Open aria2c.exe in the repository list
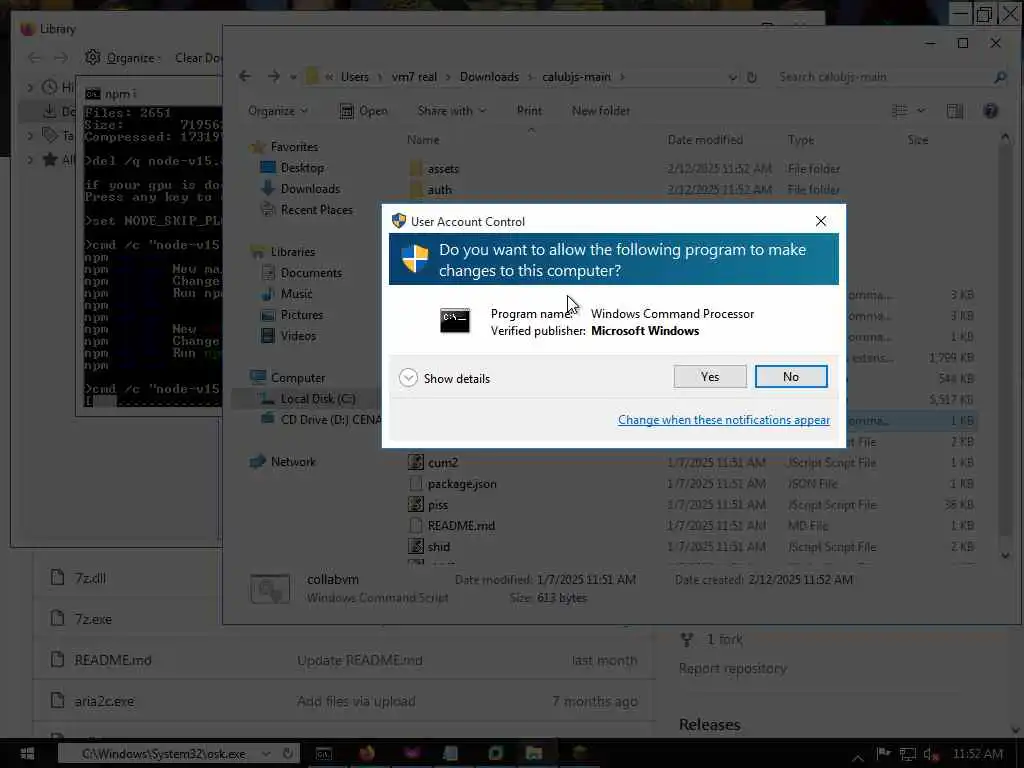The height and width of the screenshot is (768, 1024). click(x=104, y=701)
